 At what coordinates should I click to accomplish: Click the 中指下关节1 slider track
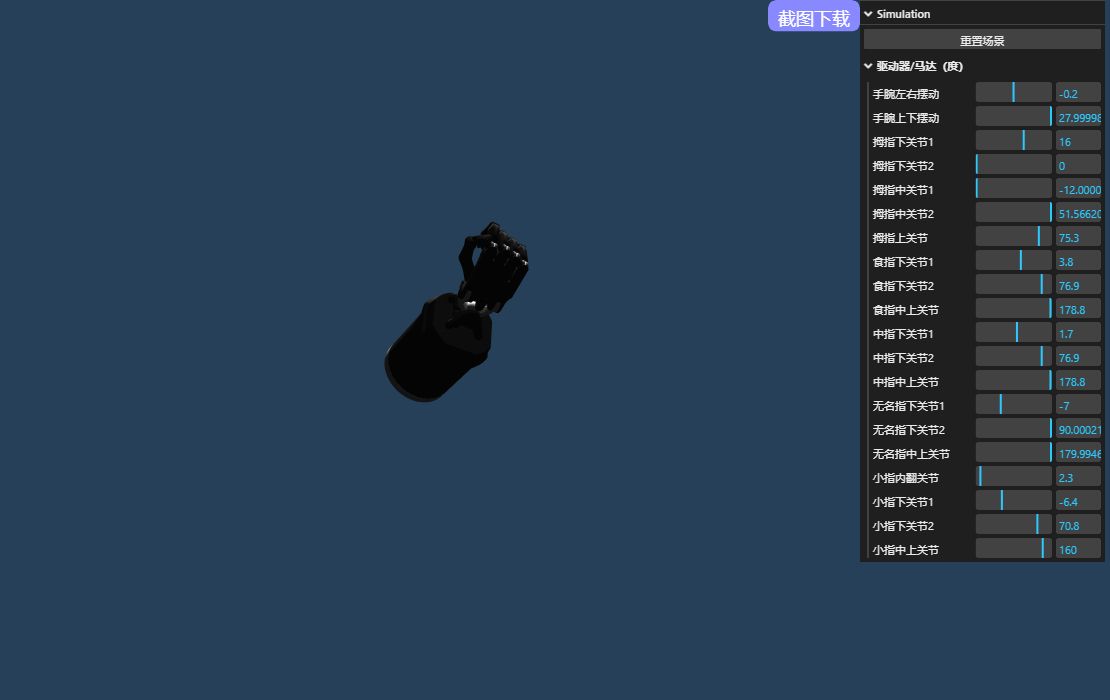(1013, 333)
